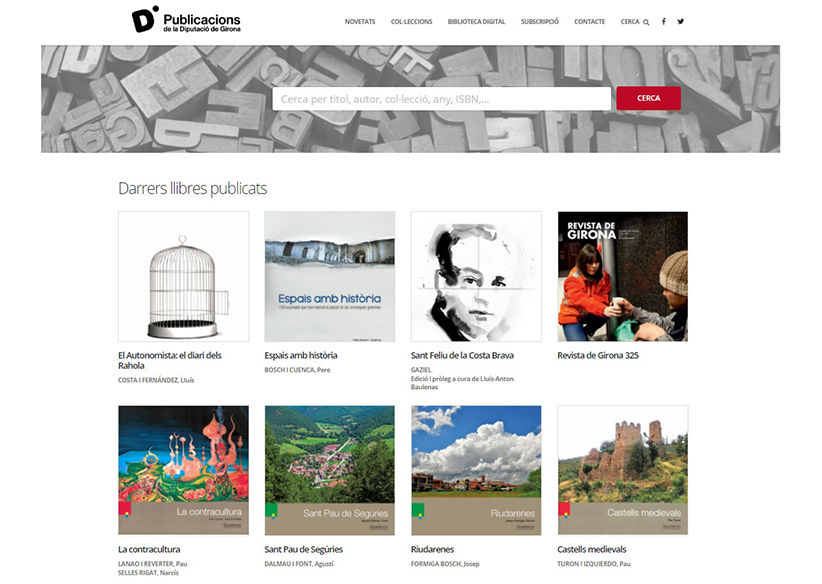This screenshot has width=822, height=584.
Task: Open the Facebook icon in header
Action: point(664,21)
